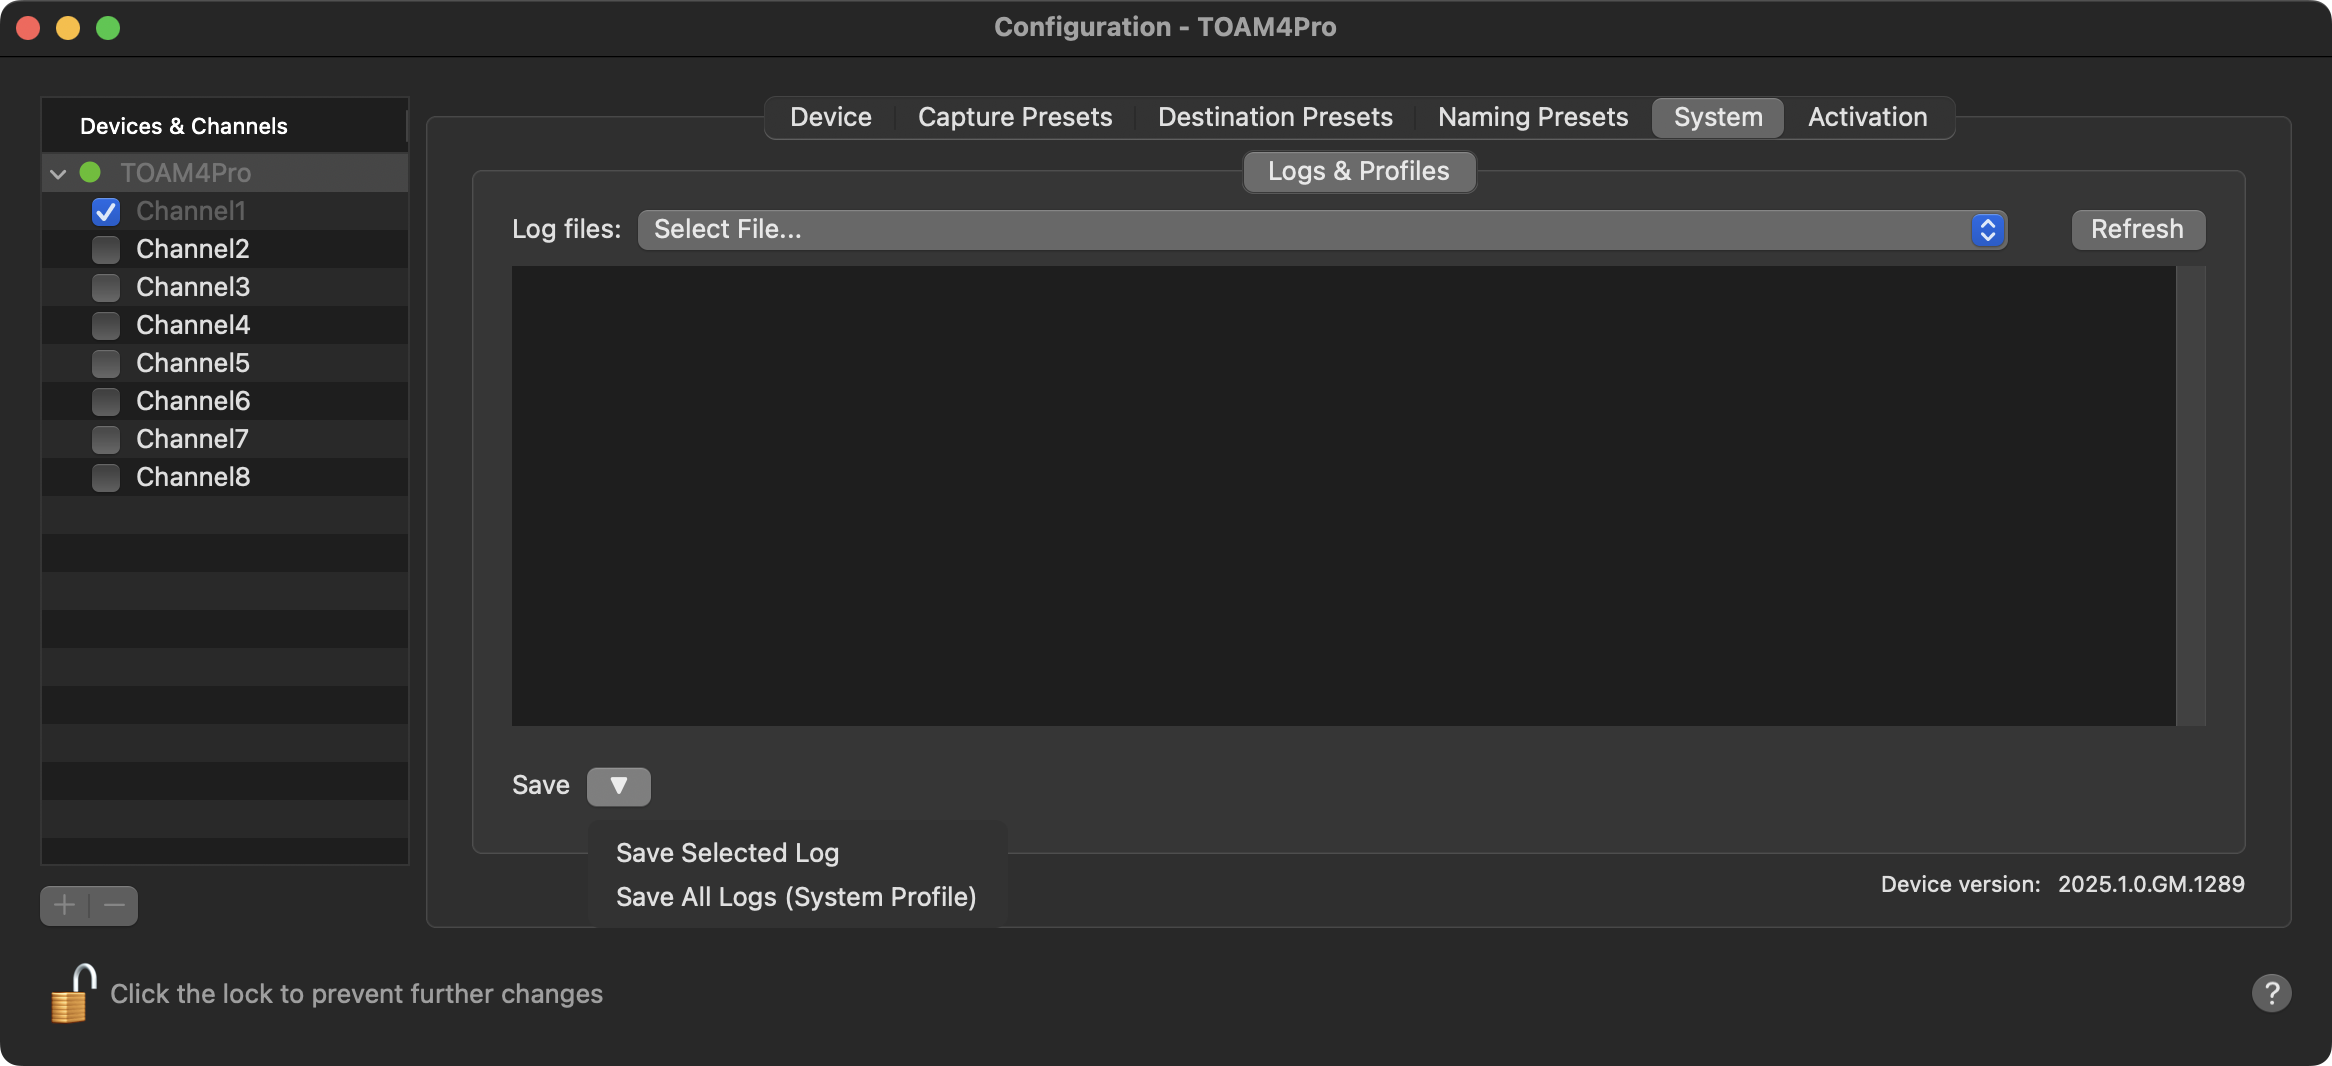Tick the Channel3 checkbox
The width and height of the screenshot is (2332, 1066).
coord(106,287)
